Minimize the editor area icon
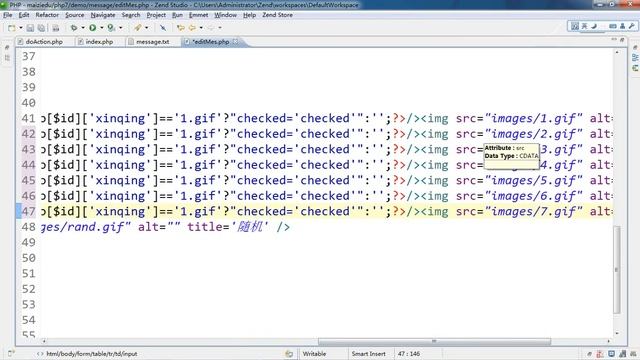The height and width of the screenshot is (360, 640). pos(614,40)
